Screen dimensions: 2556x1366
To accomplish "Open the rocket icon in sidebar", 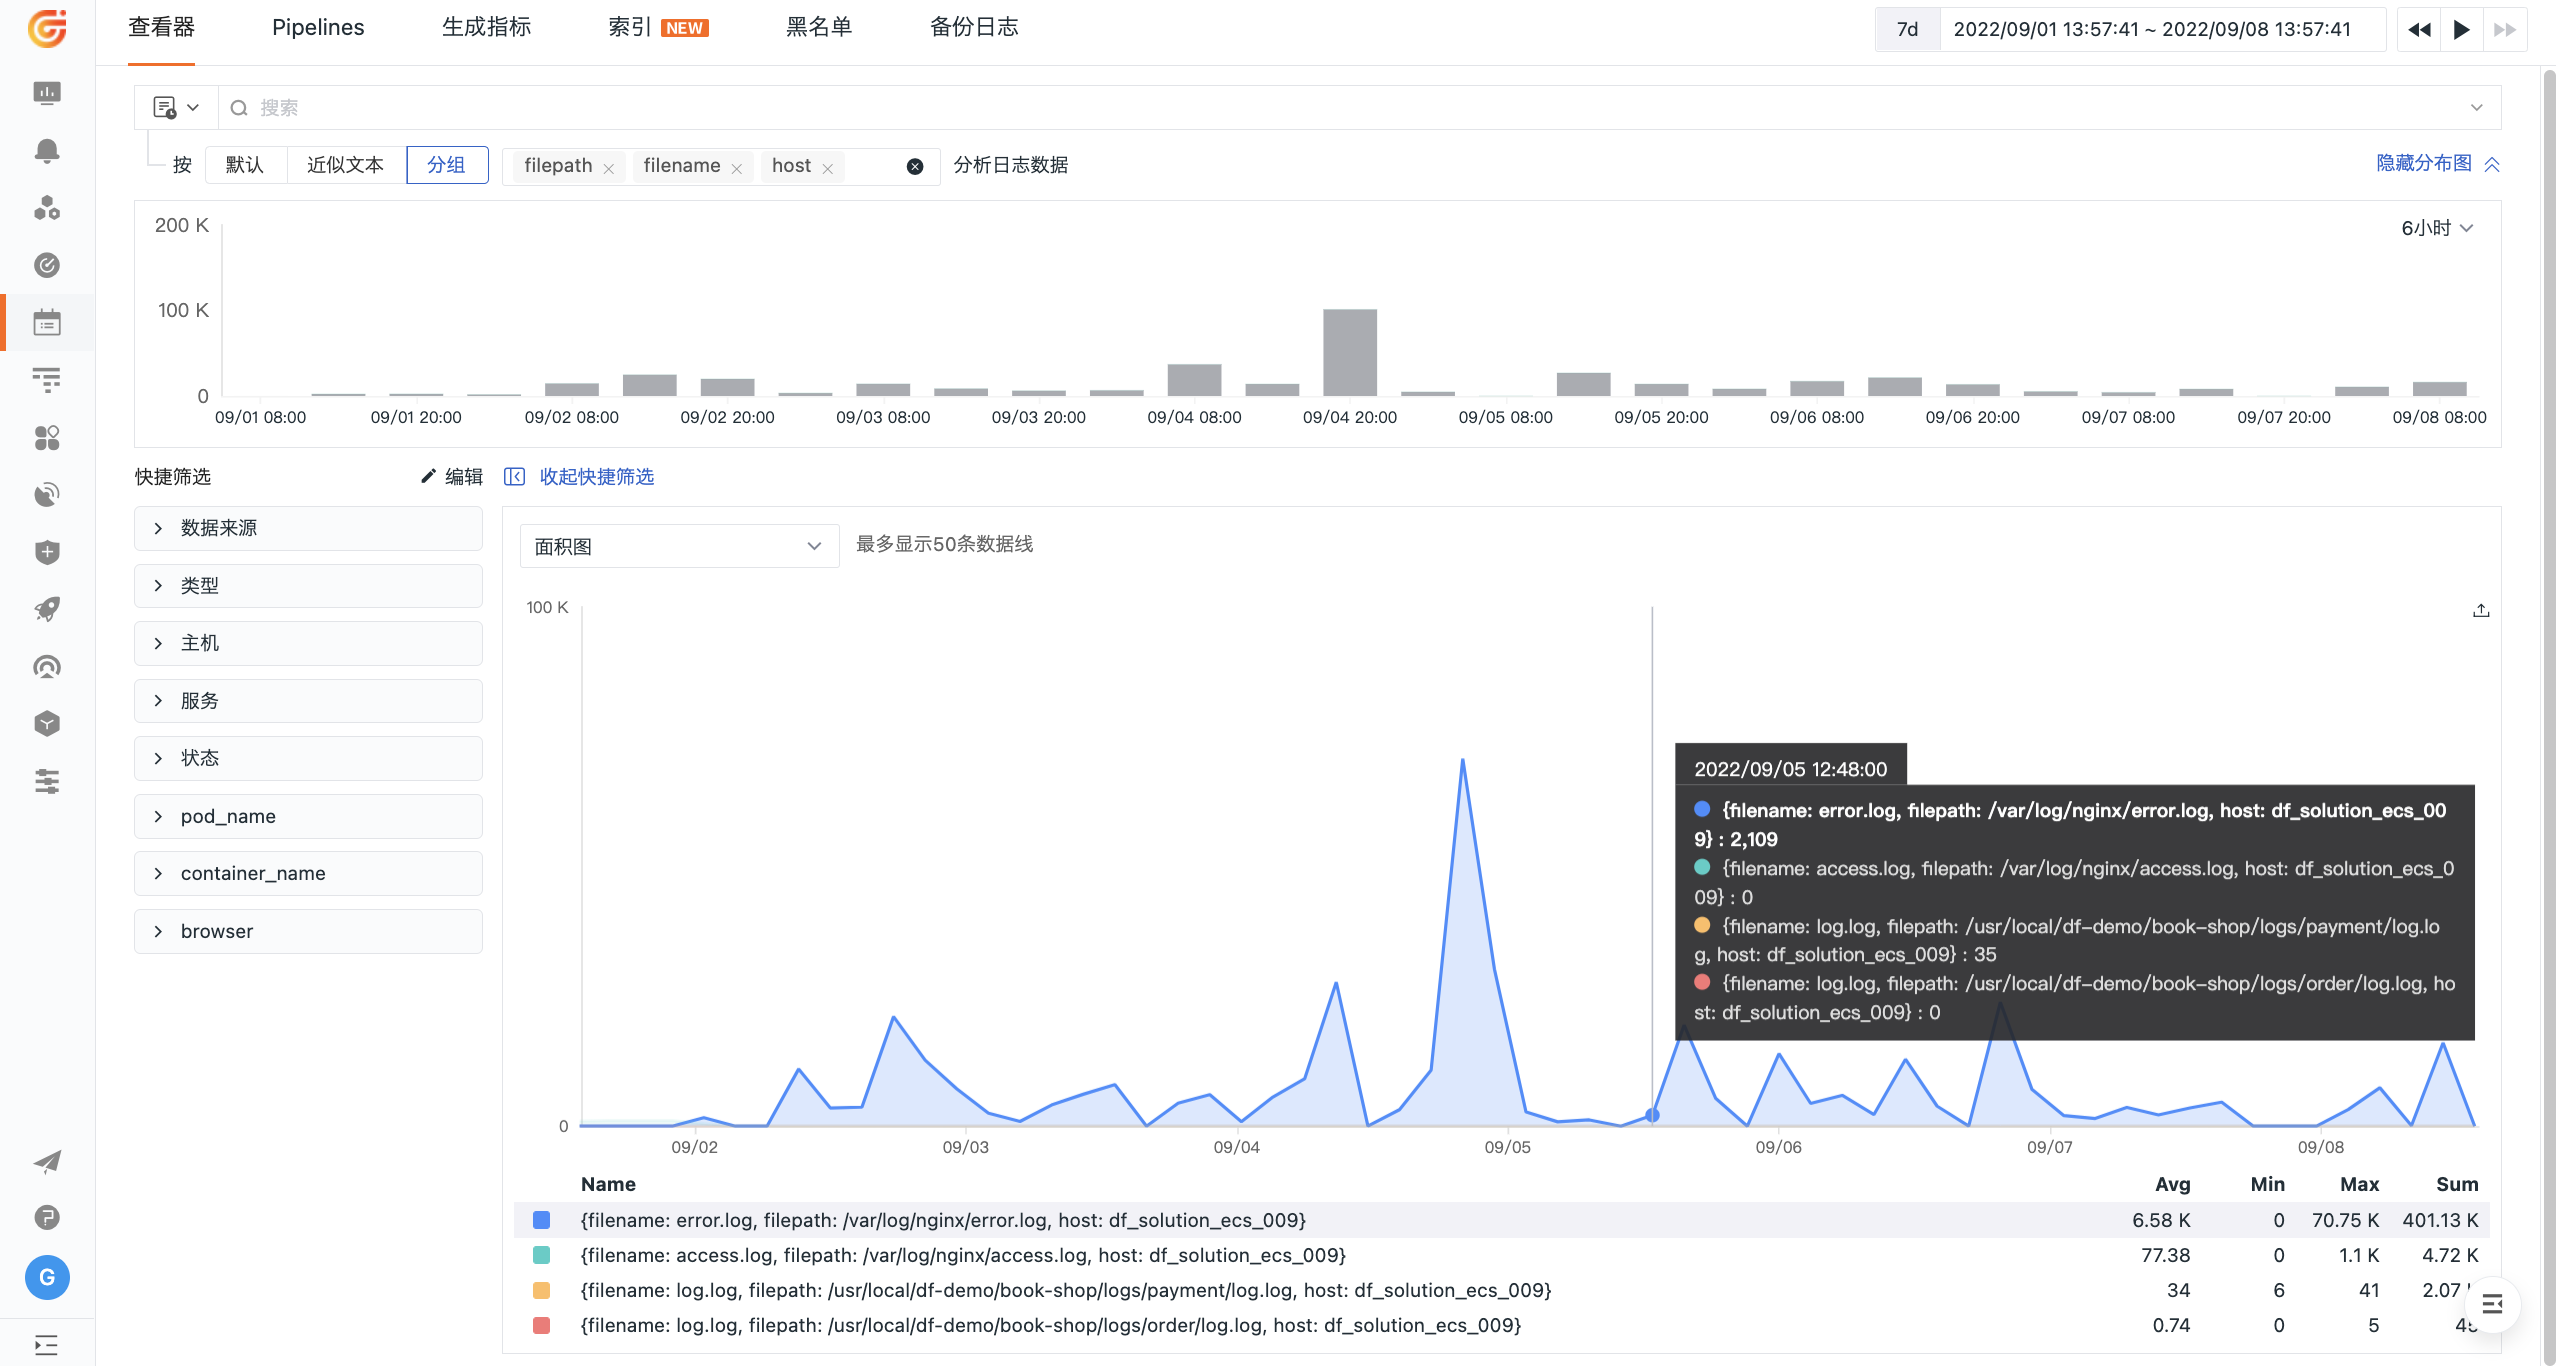I will (x=47, y=609).
